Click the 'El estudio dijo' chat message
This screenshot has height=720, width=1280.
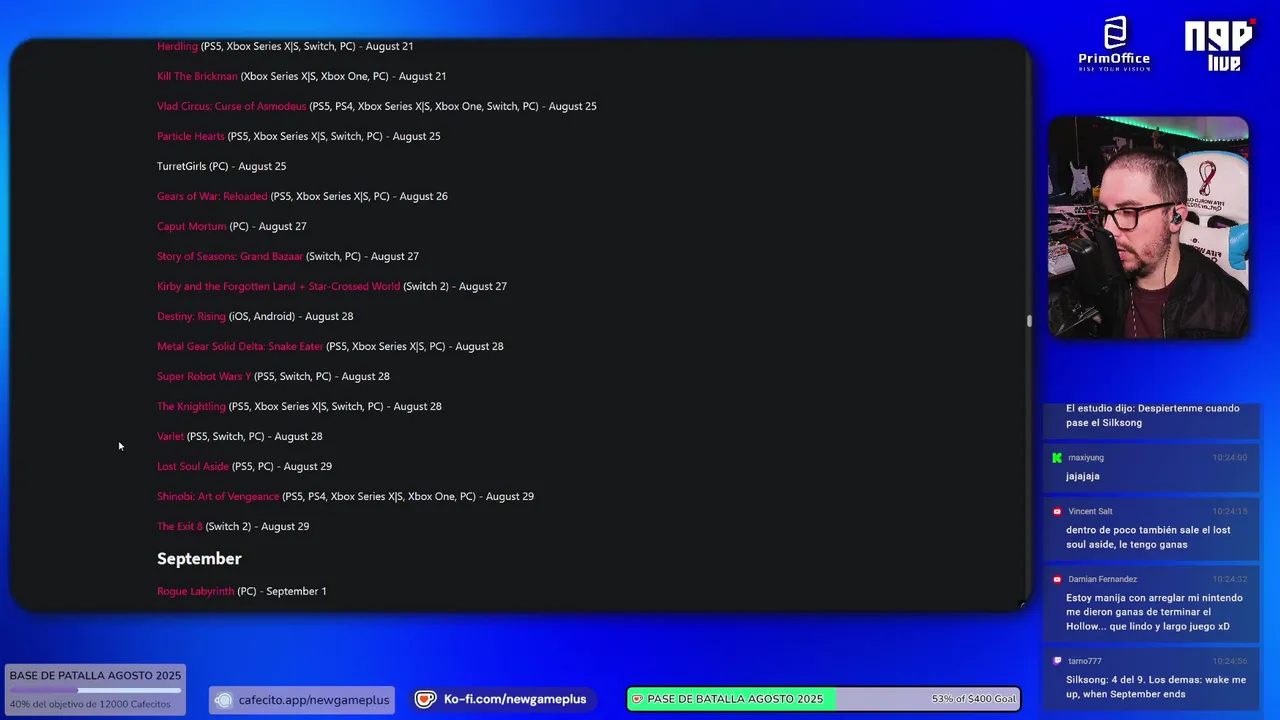[1153, 415]
